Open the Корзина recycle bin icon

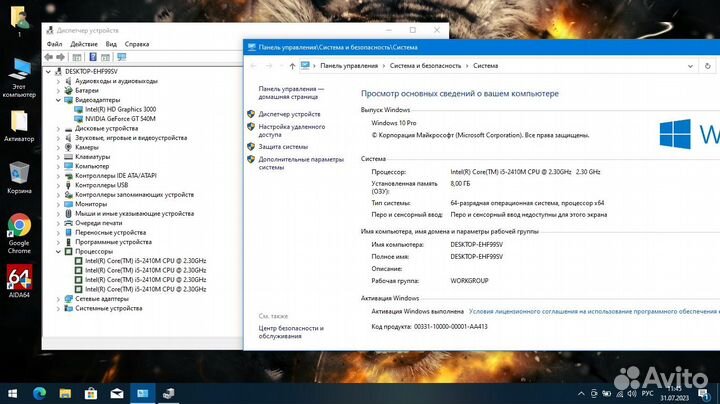19,177
